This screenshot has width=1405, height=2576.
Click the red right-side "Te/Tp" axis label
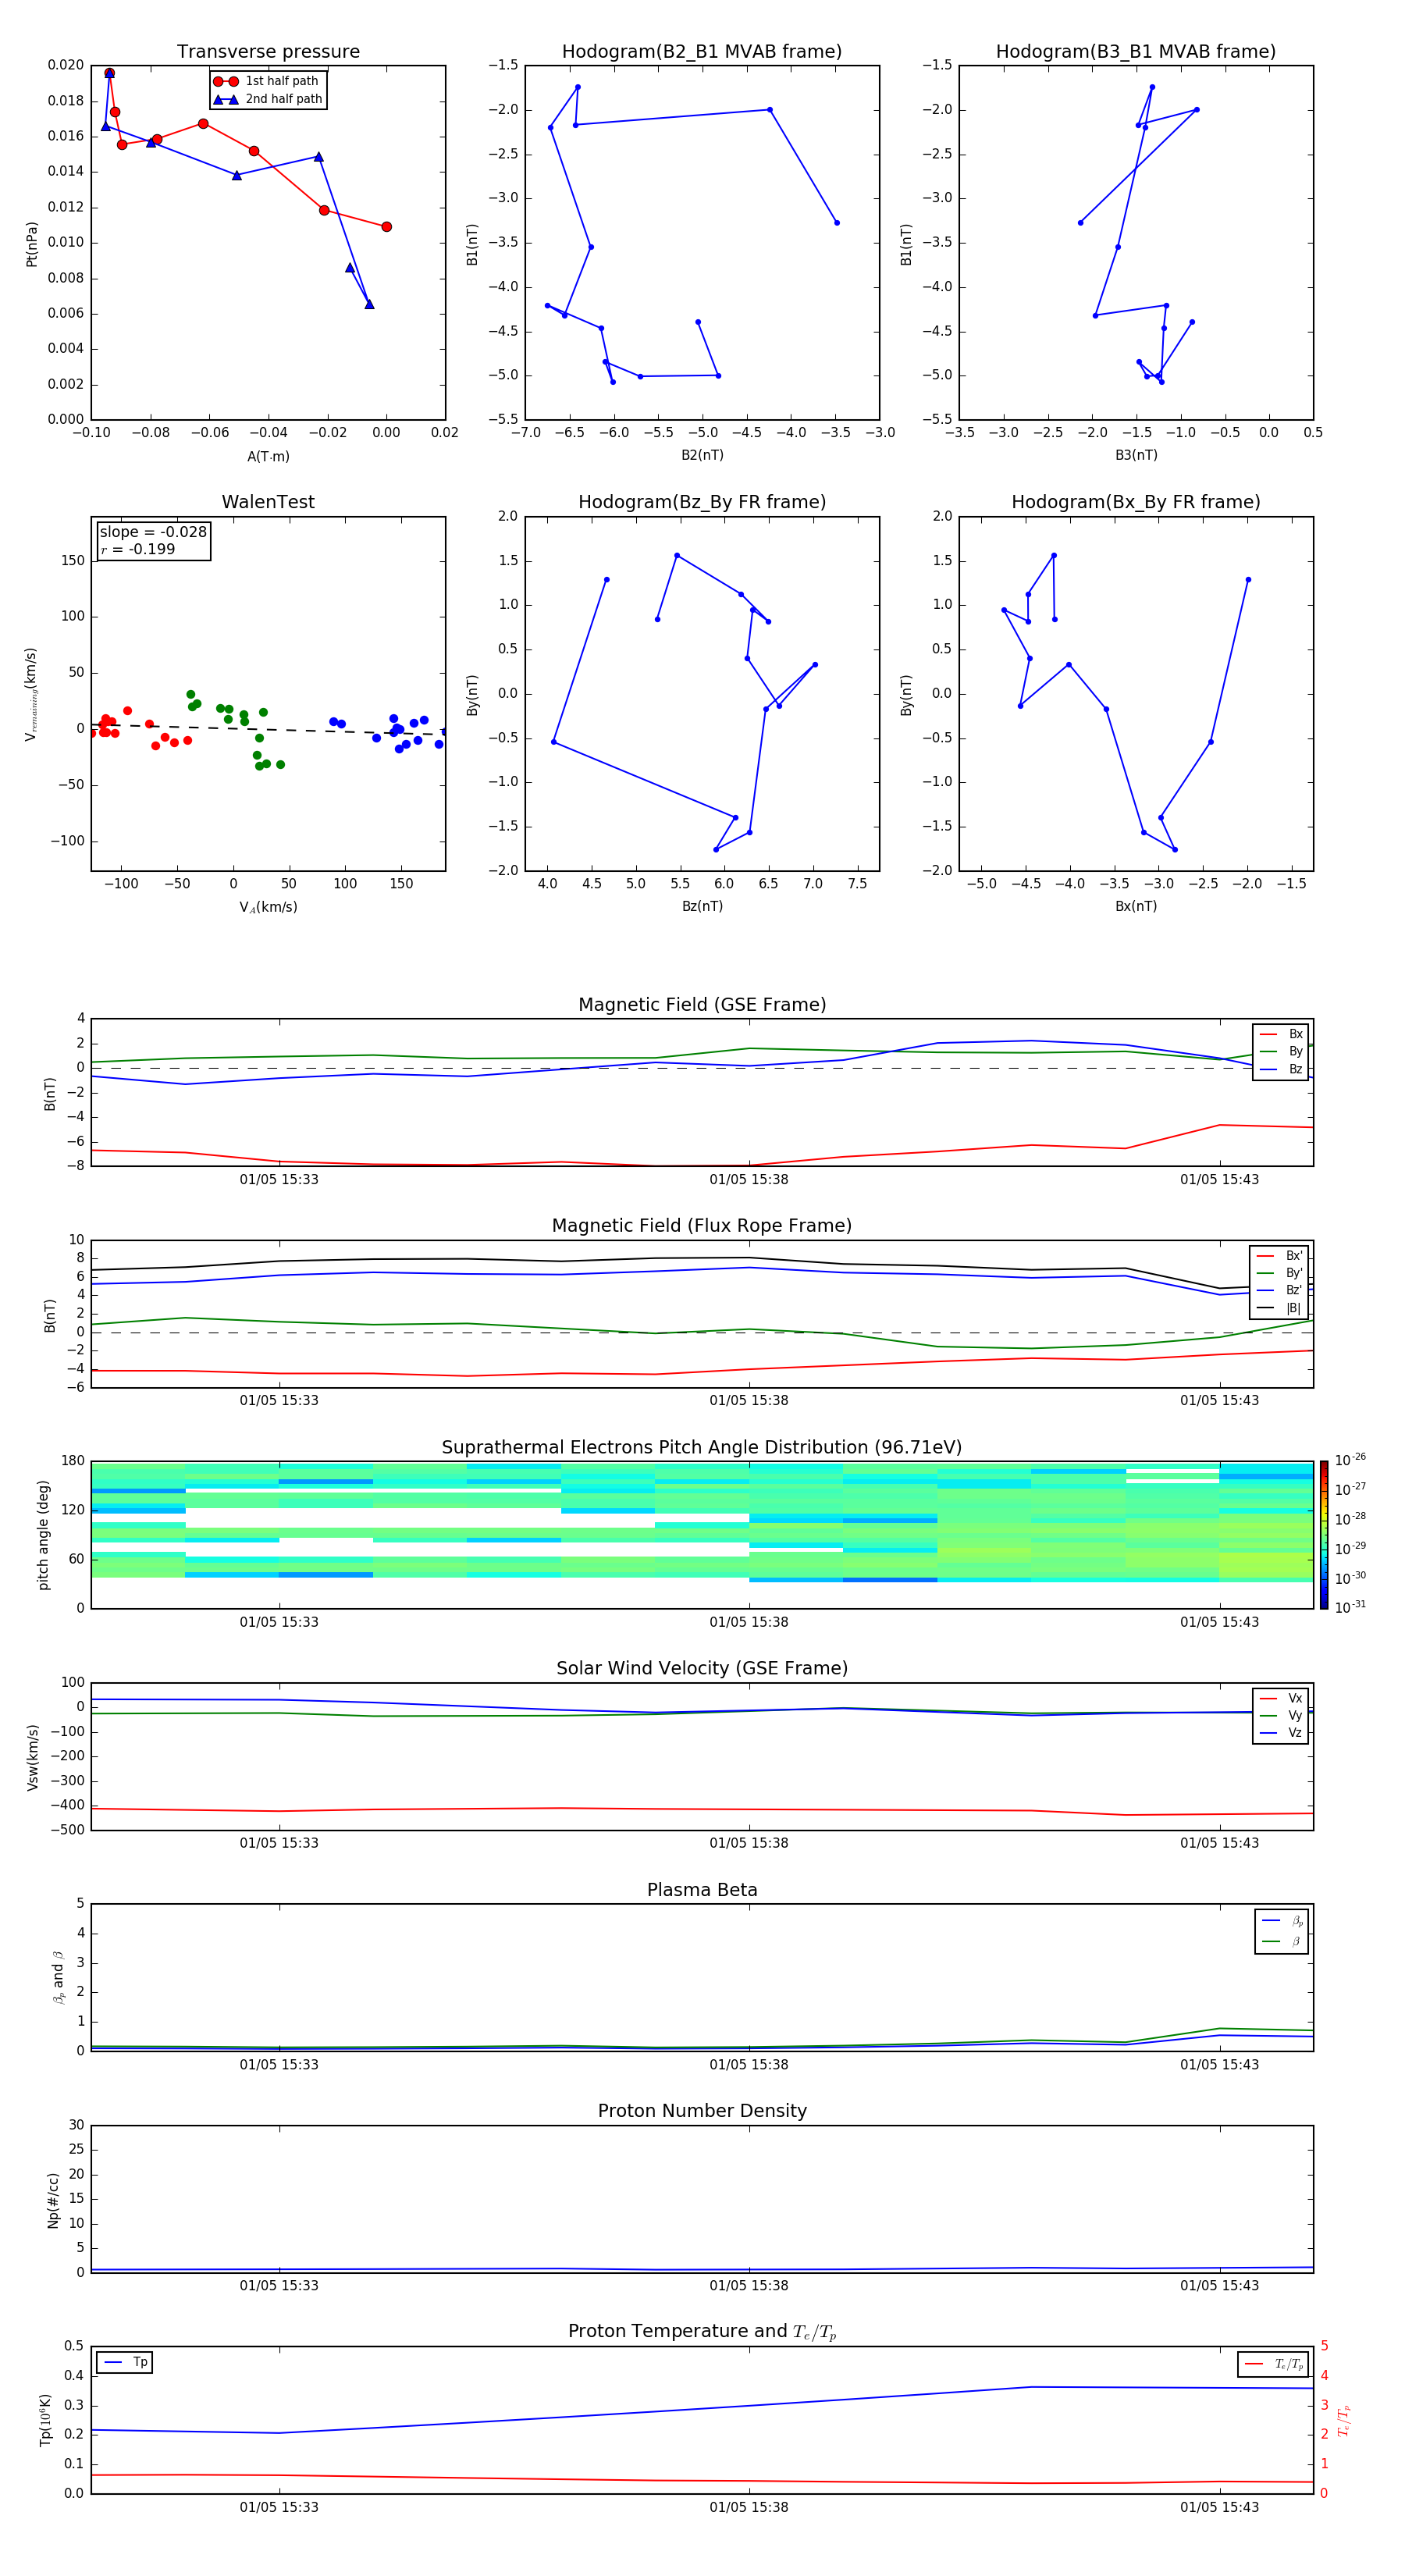(x=1344, y=2421)
